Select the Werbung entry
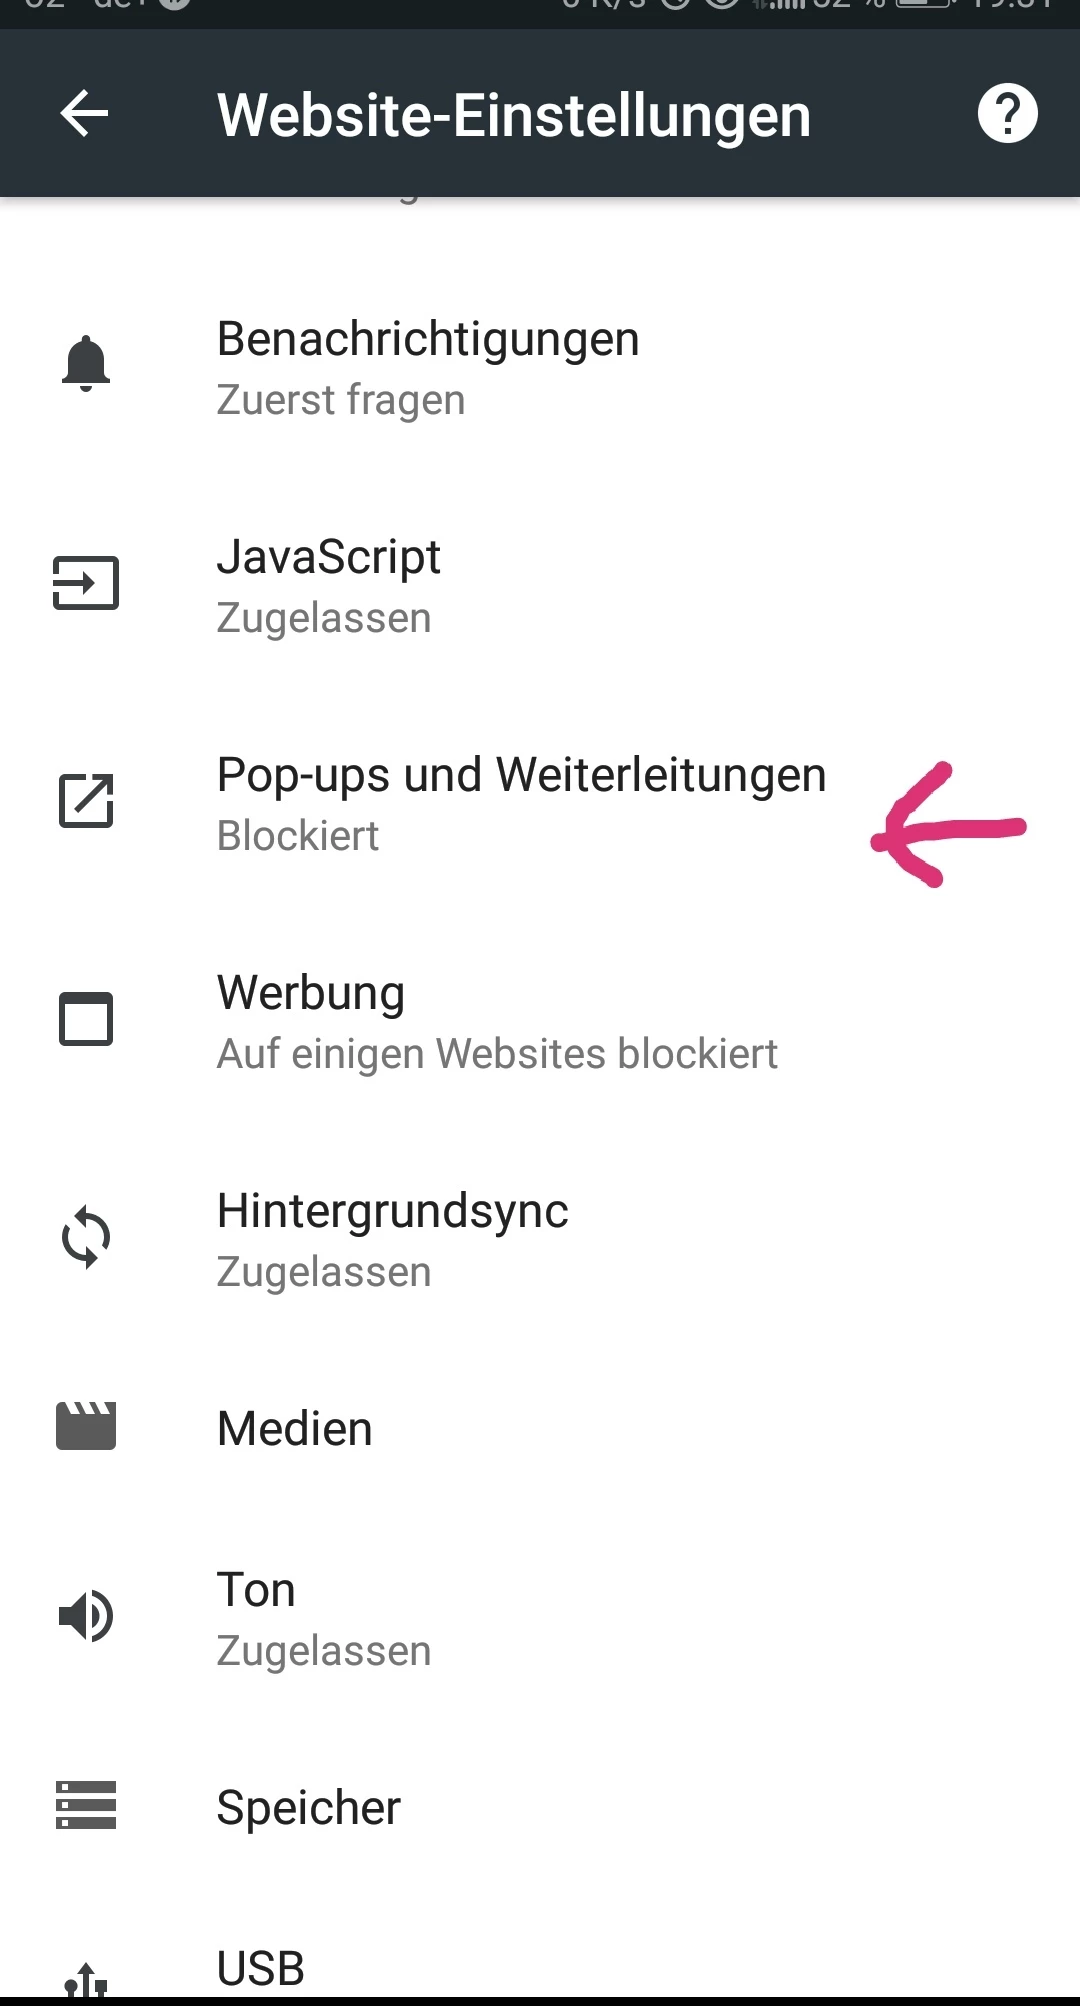Viewport: 1080px width, 2006px height. pos(497,1022)
